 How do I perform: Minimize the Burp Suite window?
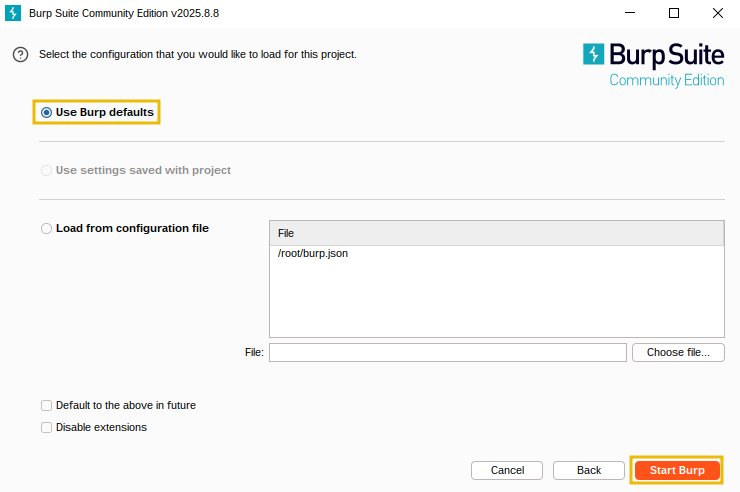tap(630, 13)
